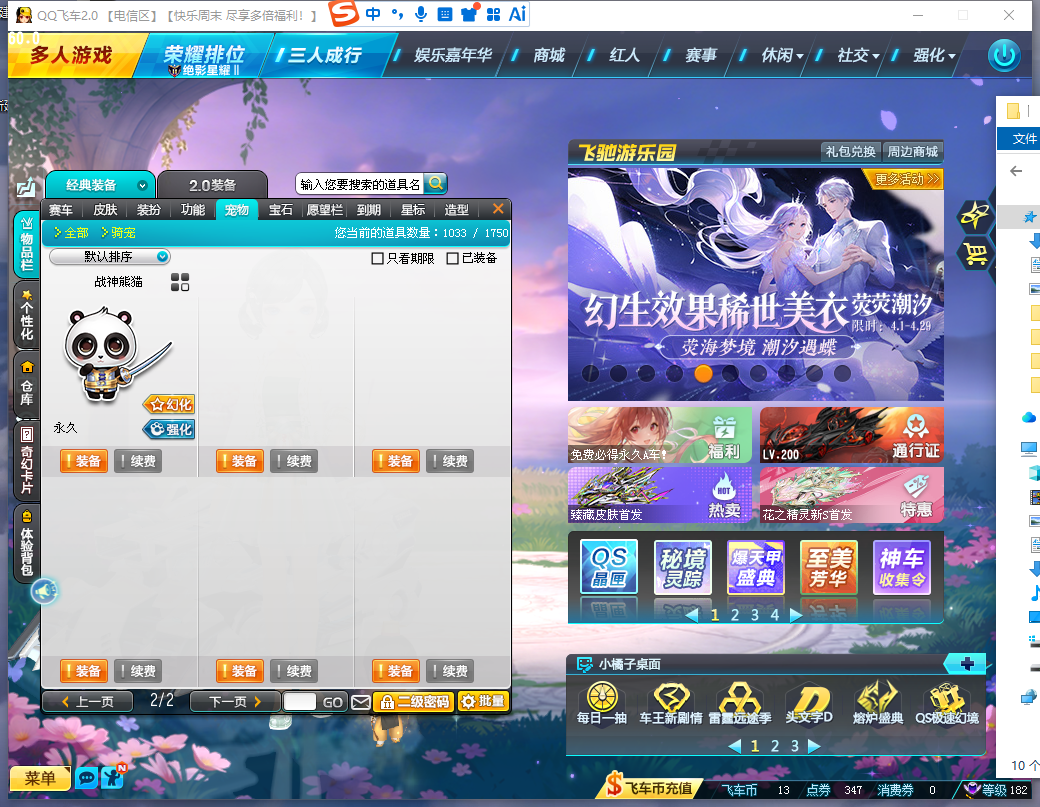Image resolution: width=1040 pixels, height=807 pixels.
Task: Click 上一页 button
Action: pos(88,702)
